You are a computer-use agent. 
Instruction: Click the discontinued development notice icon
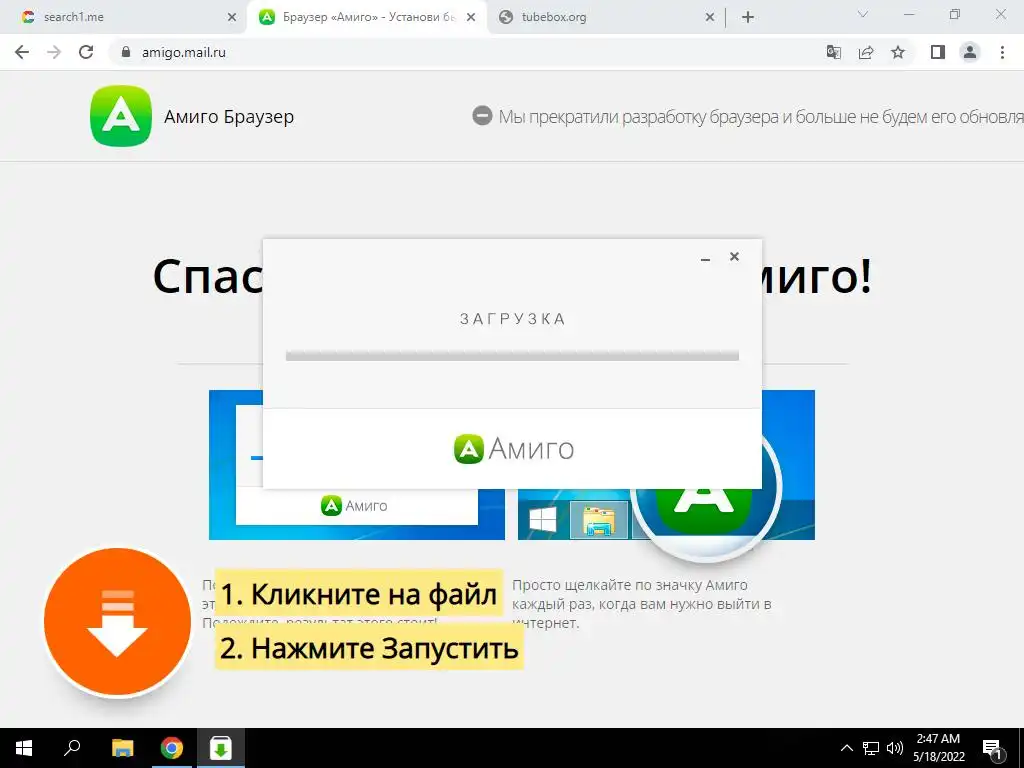(482, 116)
